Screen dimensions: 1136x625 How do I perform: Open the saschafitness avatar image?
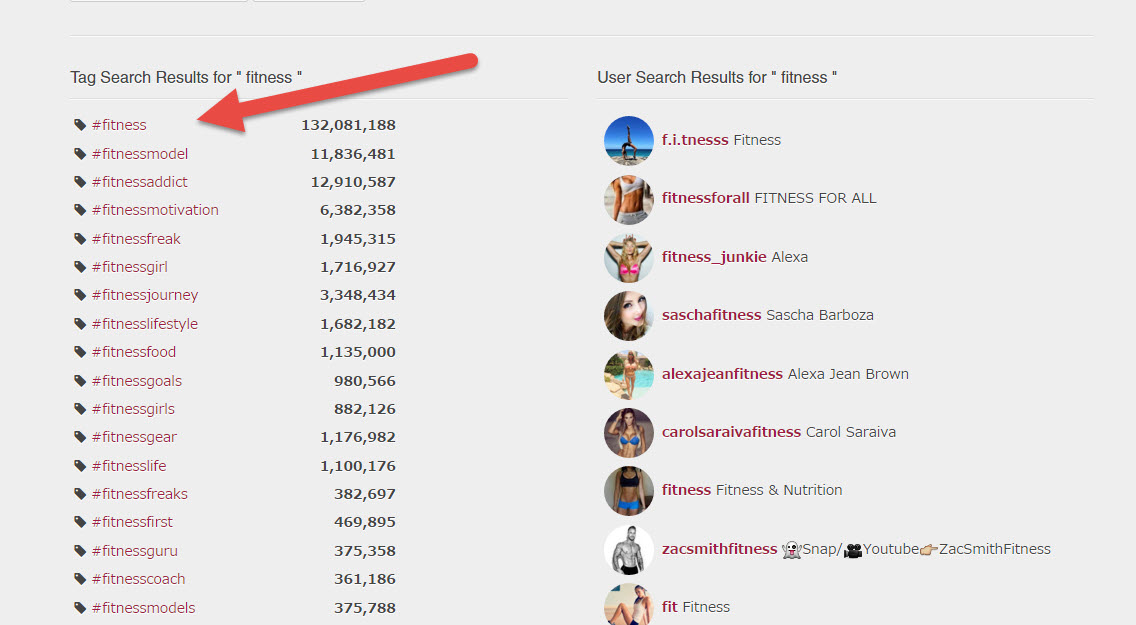(628, 316)
